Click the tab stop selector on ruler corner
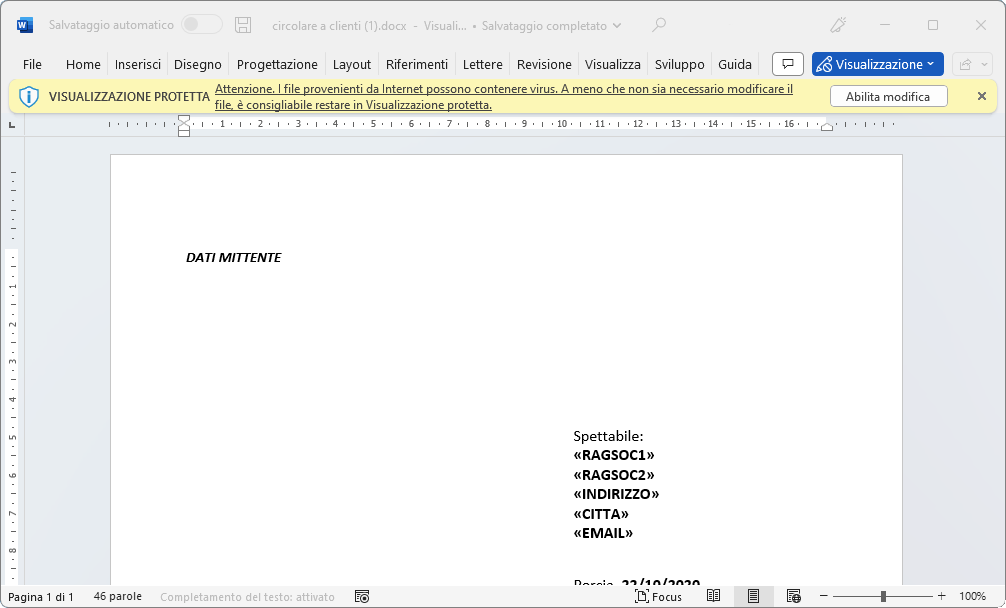This screenshot has width=1006, height=608. click(12, 124)
